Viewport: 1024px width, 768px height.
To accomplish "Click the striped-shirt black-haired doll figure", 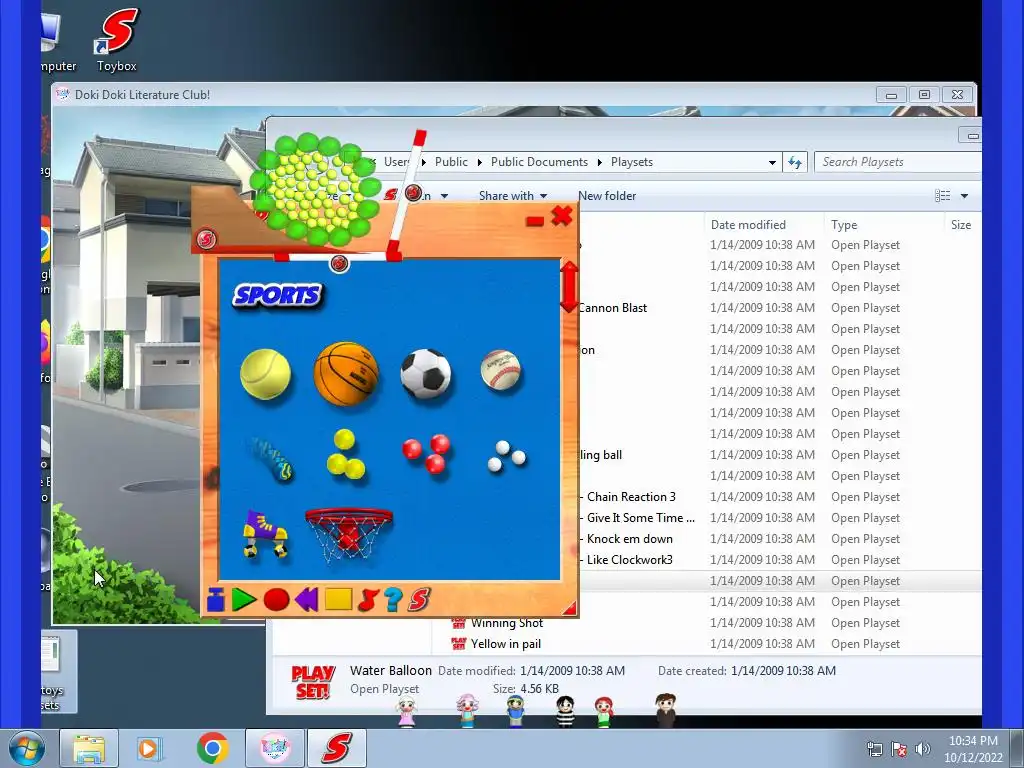I will [566, 711].
